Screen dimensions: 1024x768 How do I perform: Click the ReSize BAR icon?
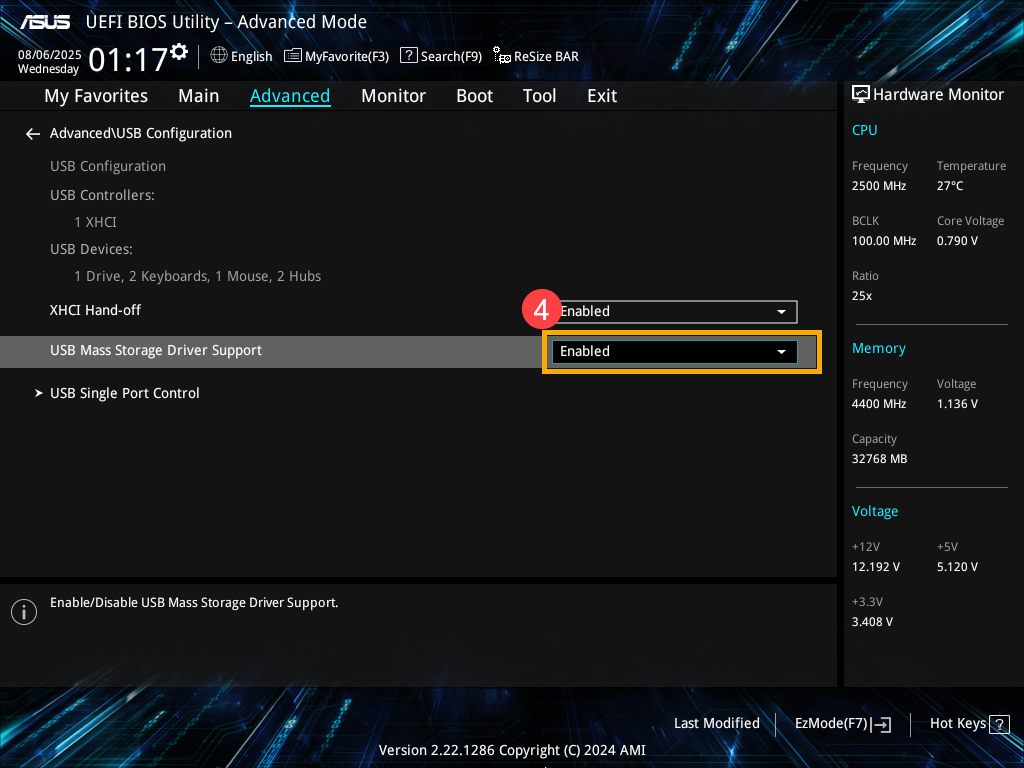(x=502, y=56)
